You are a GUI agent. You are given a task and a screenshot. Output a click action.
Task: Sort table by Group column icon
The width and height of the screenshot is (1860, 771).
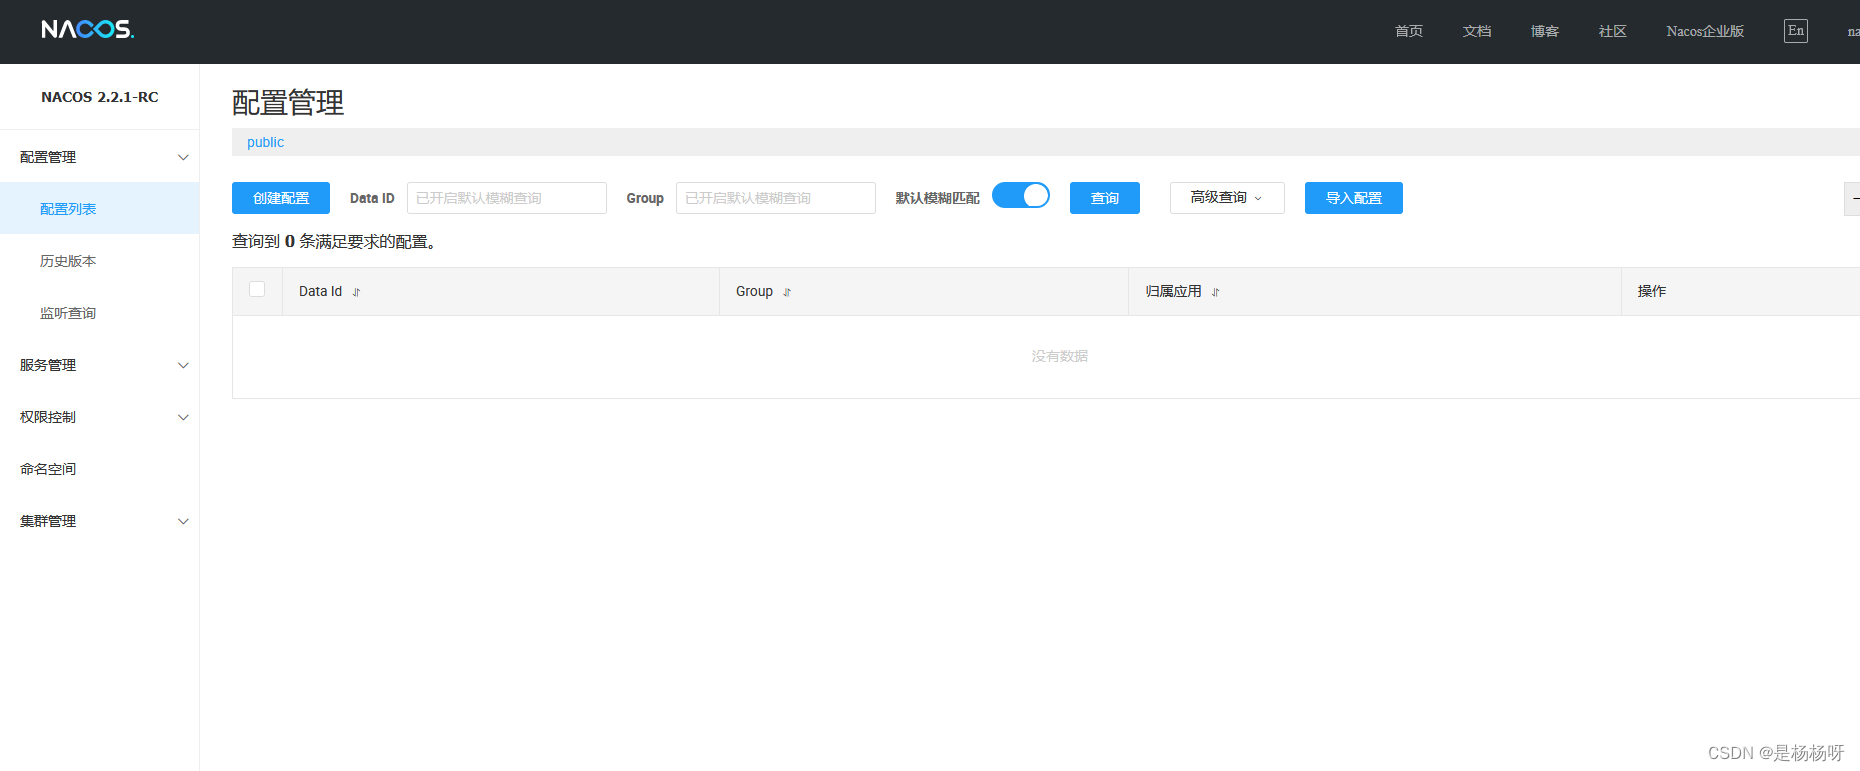787,292
